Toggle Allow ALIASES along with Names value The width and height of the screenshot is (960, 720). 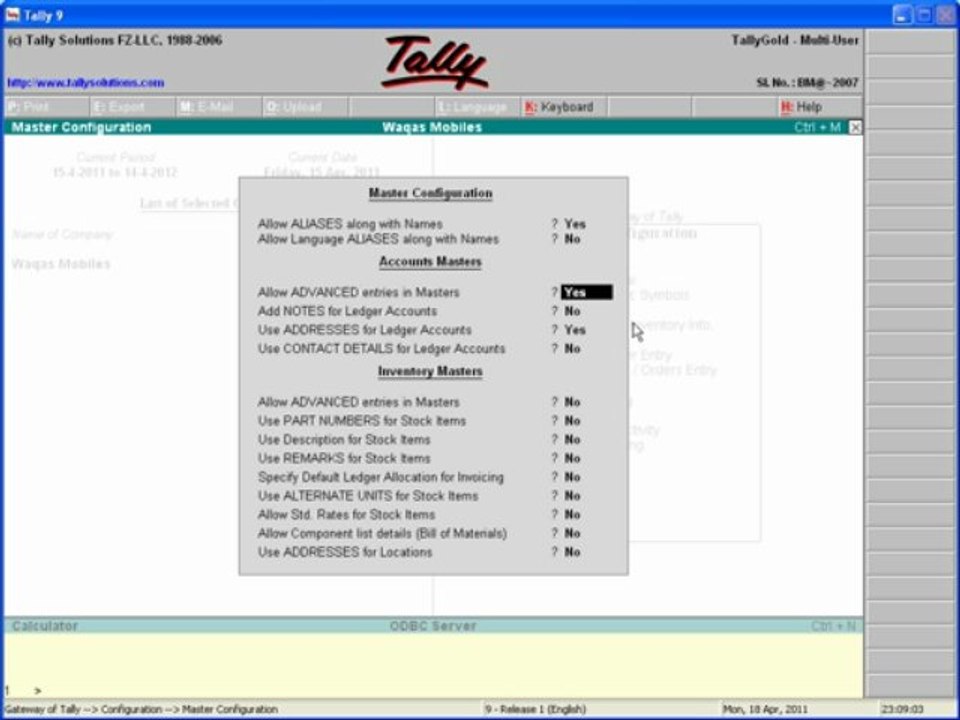[x=575, y=224]
